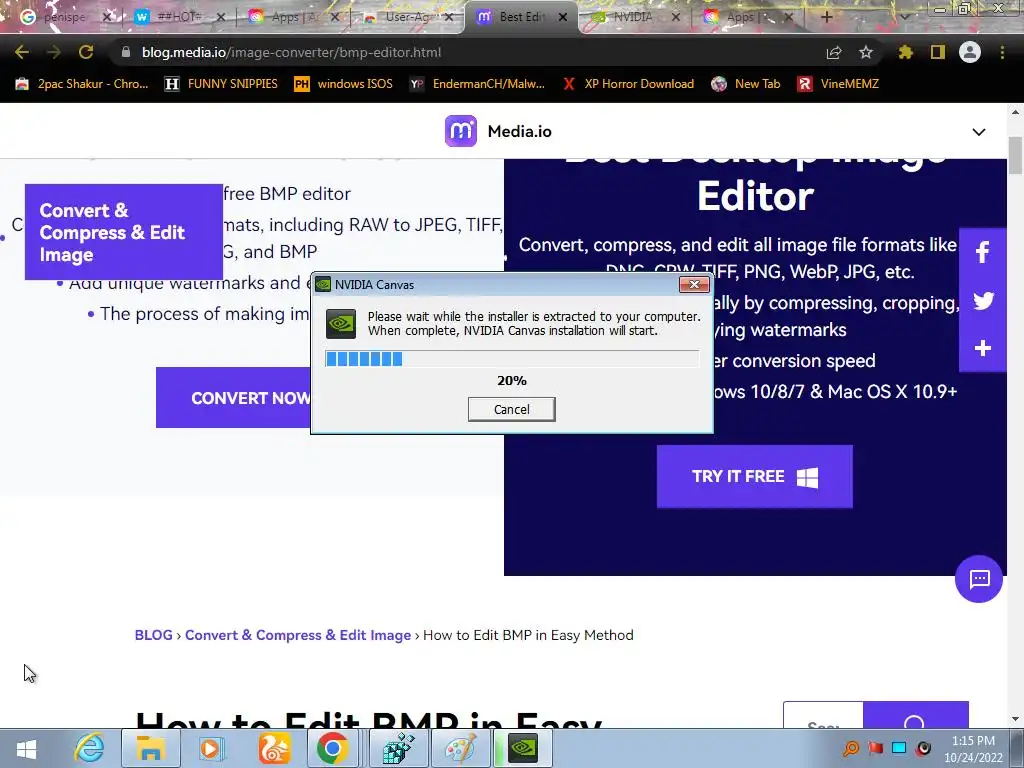Open windows ISOS bookmark
This screenshot has height=768, width=1024.
(x=344, y=84)
